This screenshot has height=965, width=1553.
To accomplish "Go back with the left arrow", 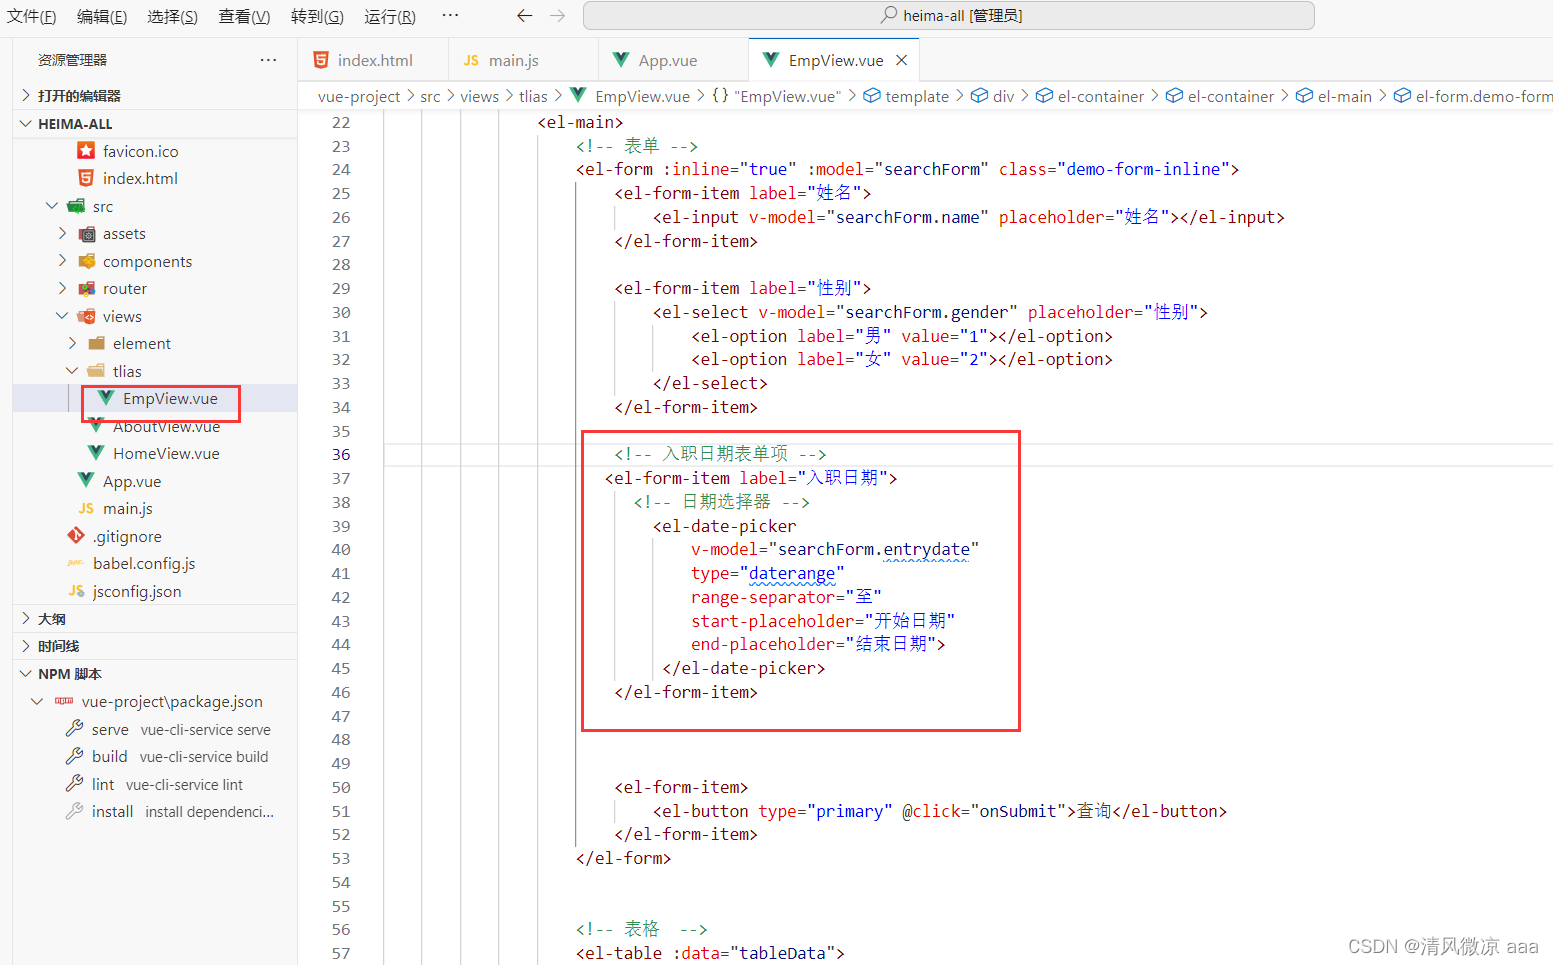I will (x=524, y=16).
